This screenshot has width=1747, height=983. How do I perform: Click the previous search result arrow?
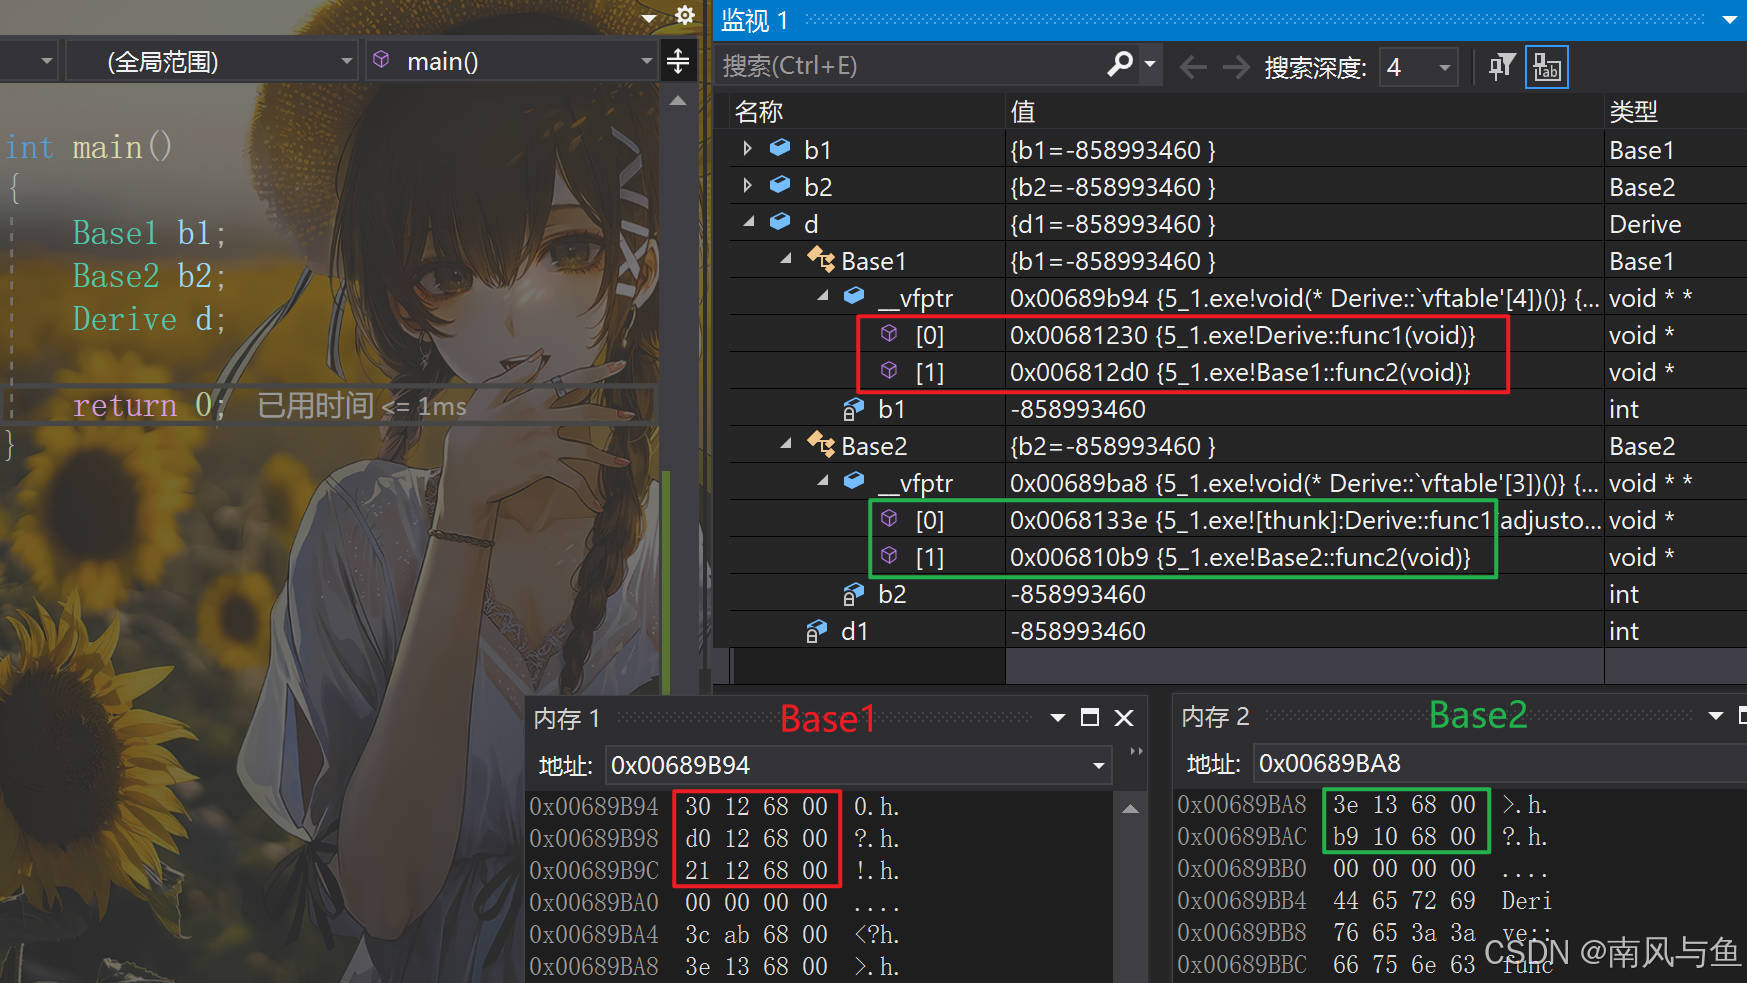[1193, 67]
